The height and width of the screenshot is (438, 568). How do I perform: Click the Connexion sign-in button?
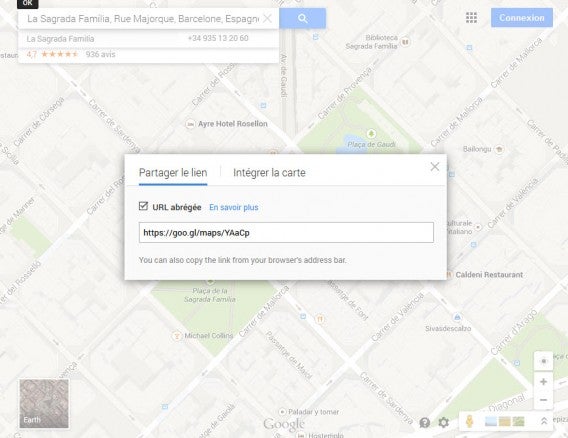pos(522,18)
